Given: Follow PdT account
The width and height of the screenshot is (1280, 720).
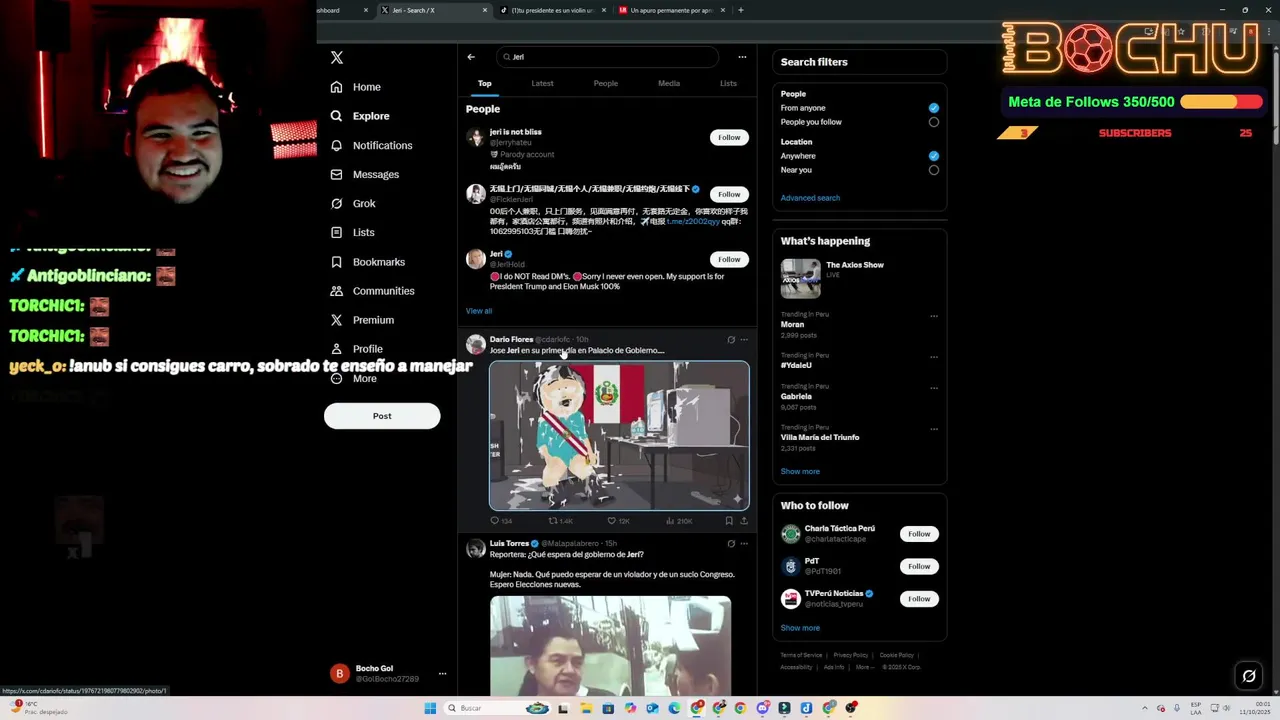Looking at the screenshot, I should (x=919, y=566).
